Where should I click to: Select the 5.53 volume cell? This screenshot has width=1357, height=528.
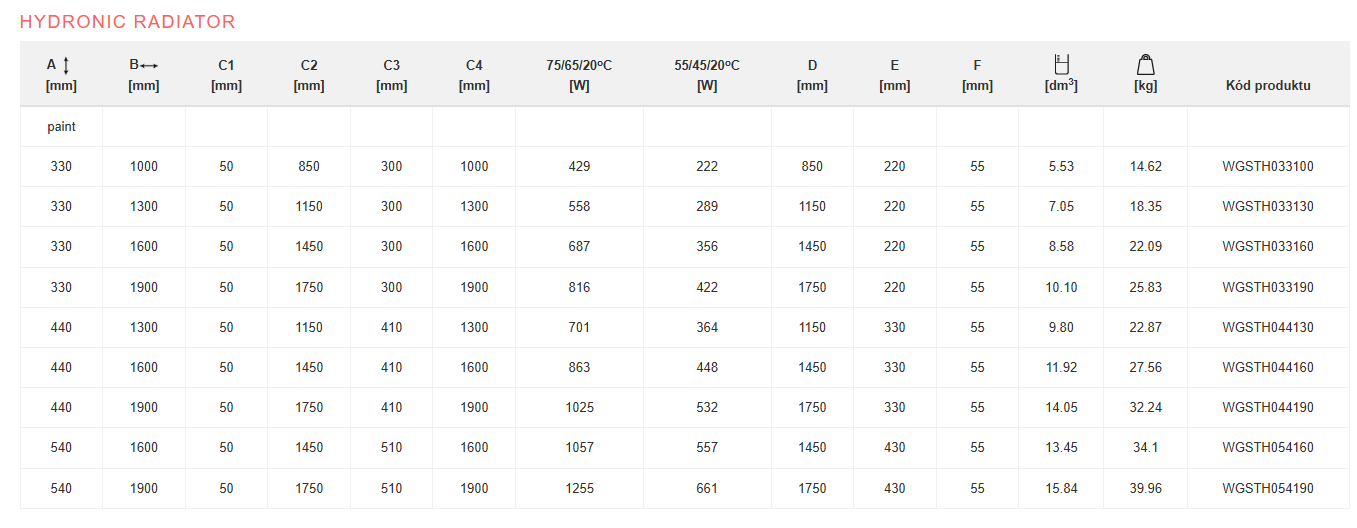tap(1061, 166)
